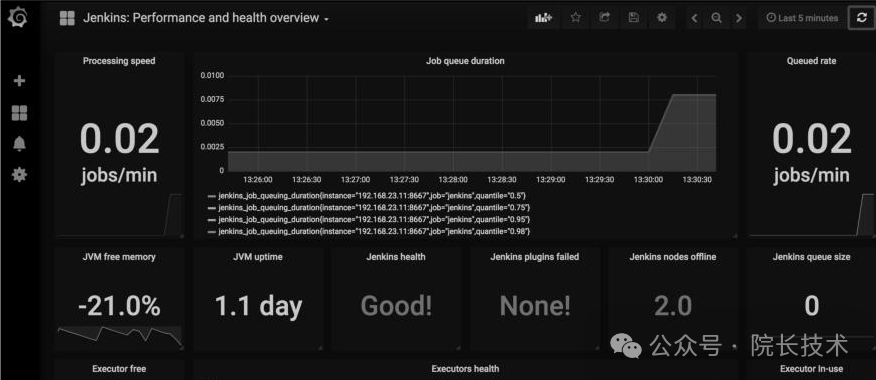The width and height of the screenshot is (876, 380).
Task: Open the Configuration gear in sidebar
Action: click(19, 175)
